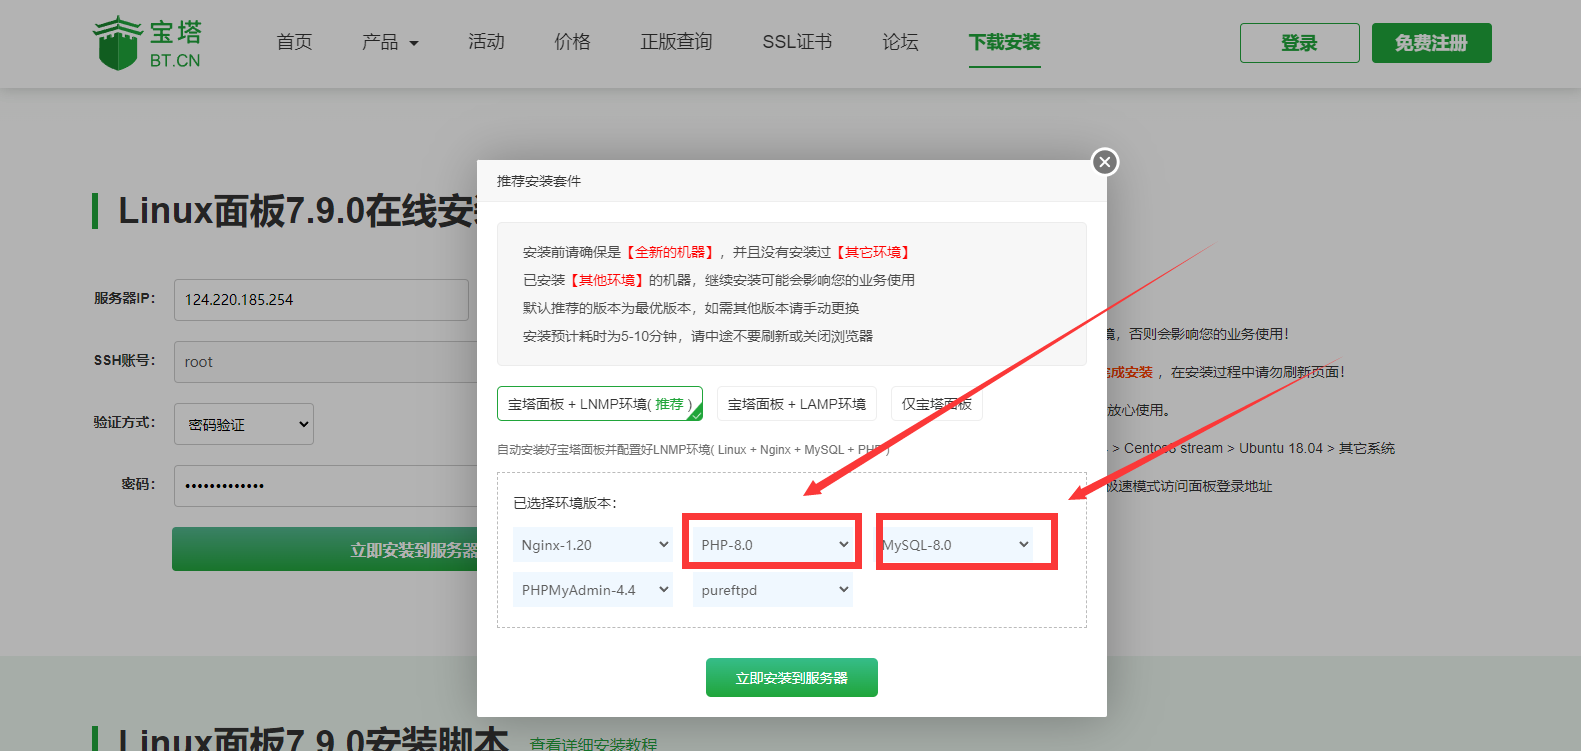Open the 下载安装 tab
1581x751 pixels.
(1004, 42)
